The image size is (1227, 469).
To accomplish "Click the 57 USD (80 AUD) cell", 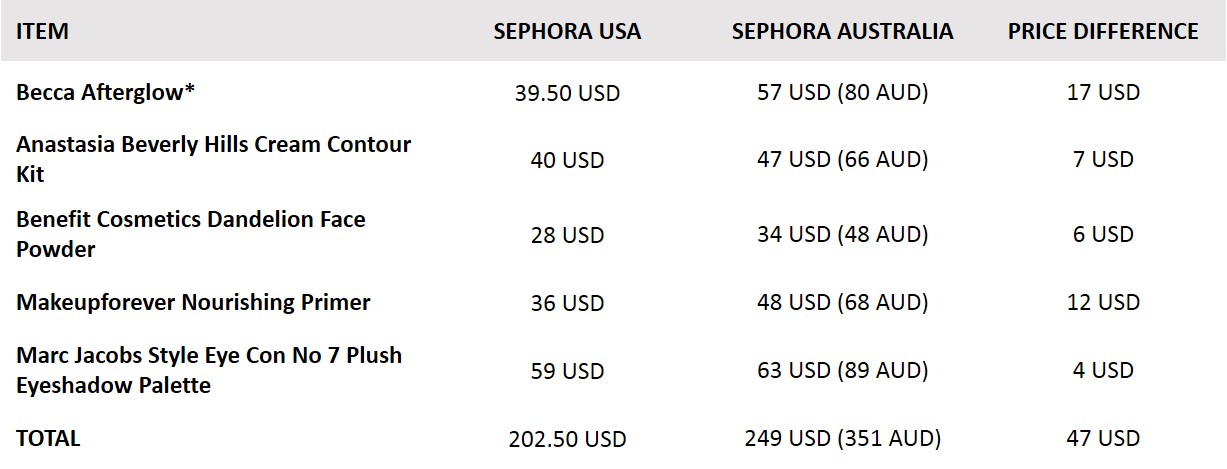I will click(x=842, y=93).
